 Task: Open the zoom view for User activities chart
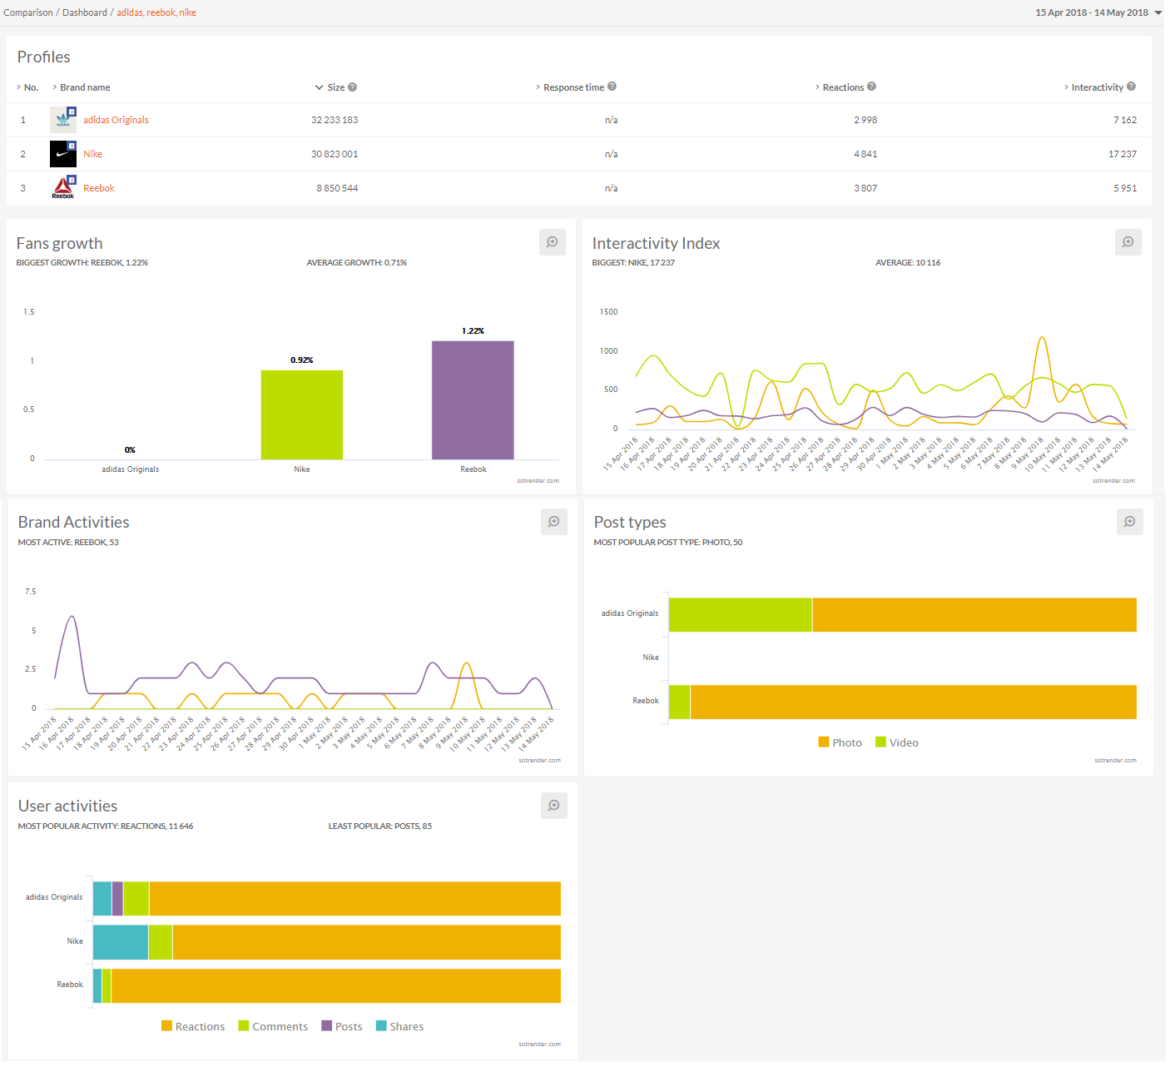[552, 805]
